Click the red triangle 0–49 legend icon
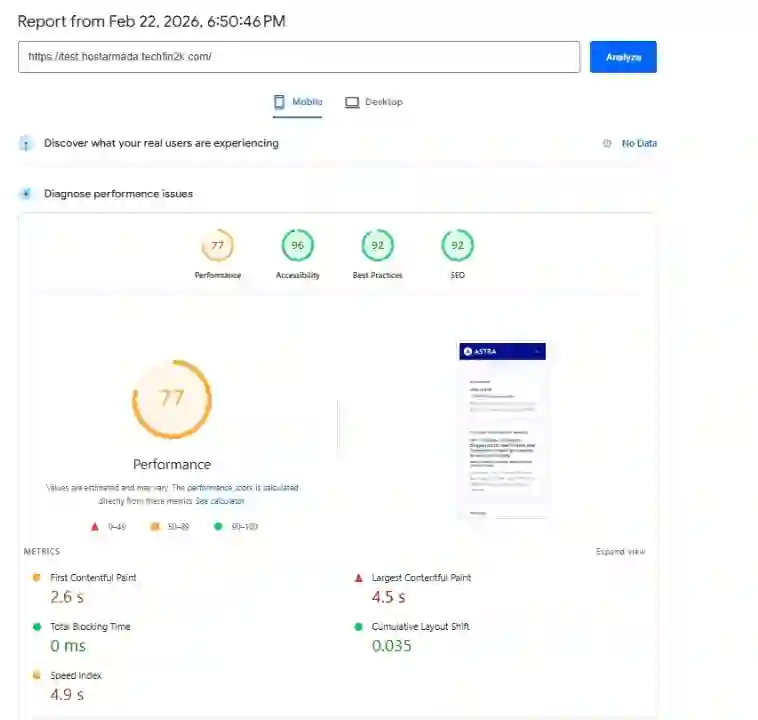This screenshot has width=758, height=720. pos(95,527)
